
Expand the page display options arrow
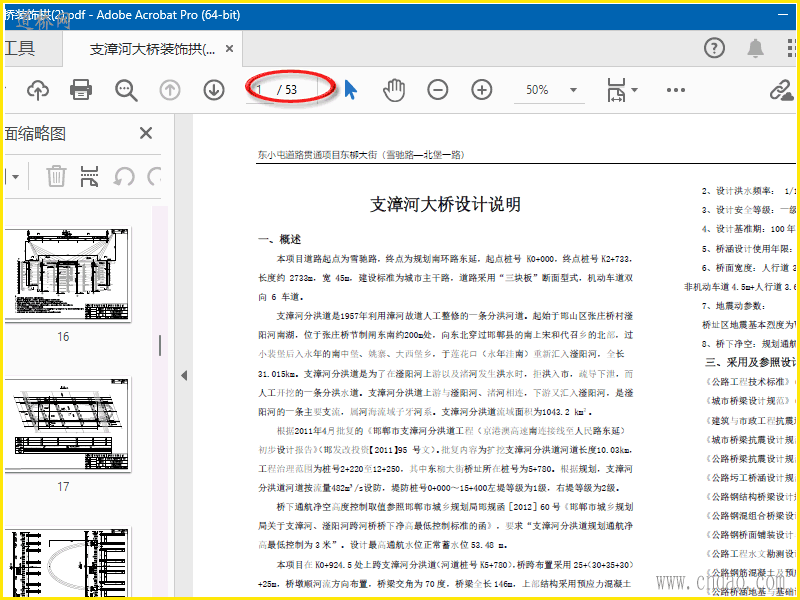pos(634,90)
